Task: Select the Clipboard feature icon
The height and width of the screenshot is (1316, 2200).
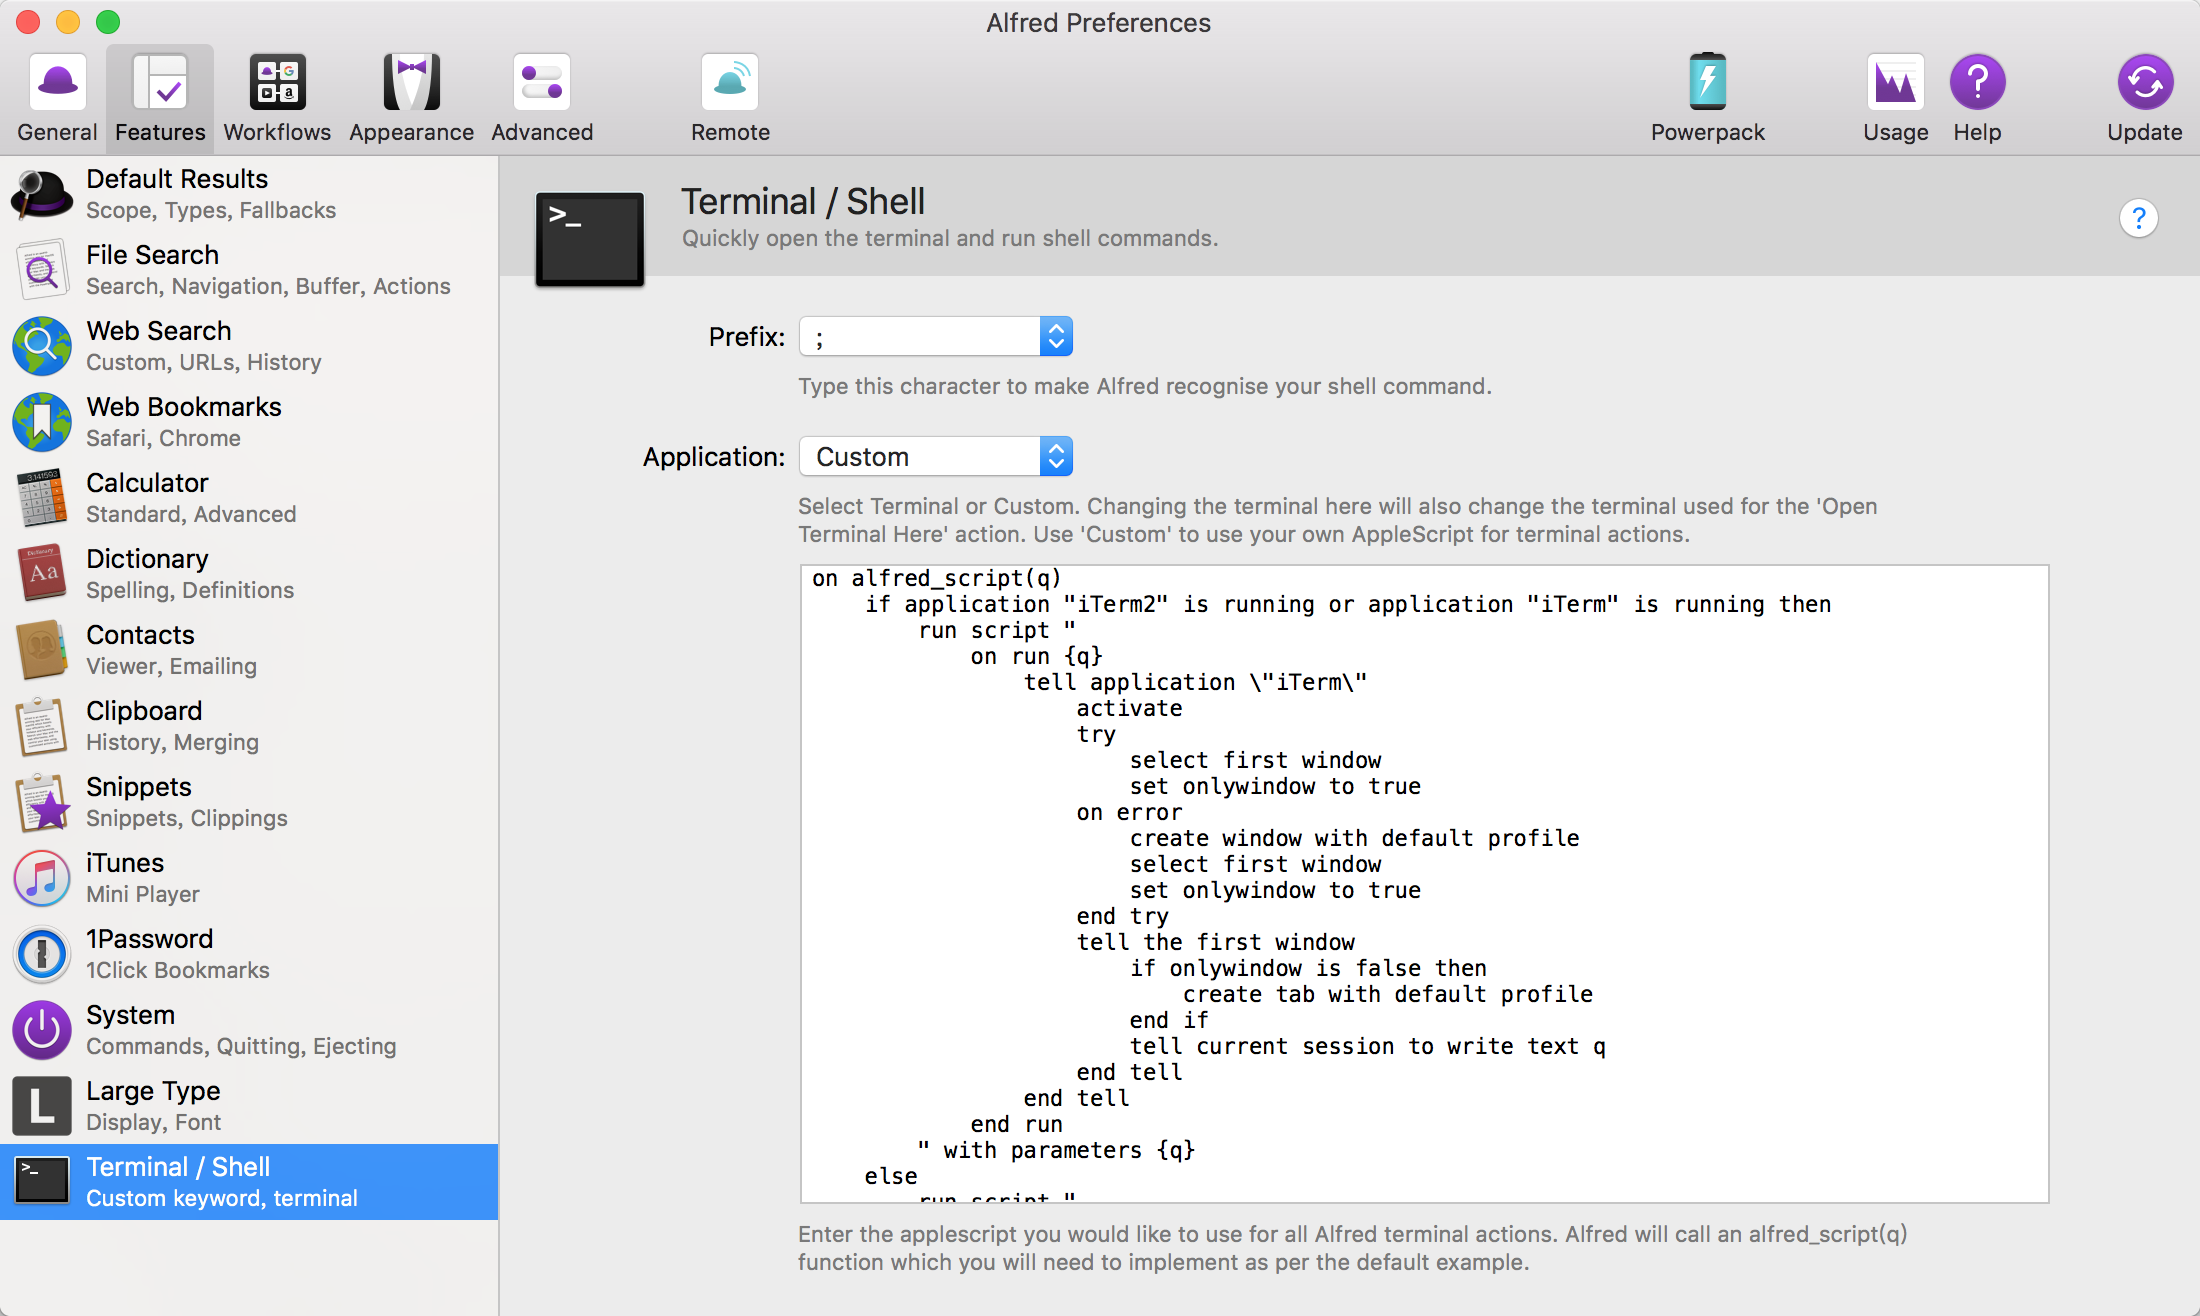Action: click(42, 726)
